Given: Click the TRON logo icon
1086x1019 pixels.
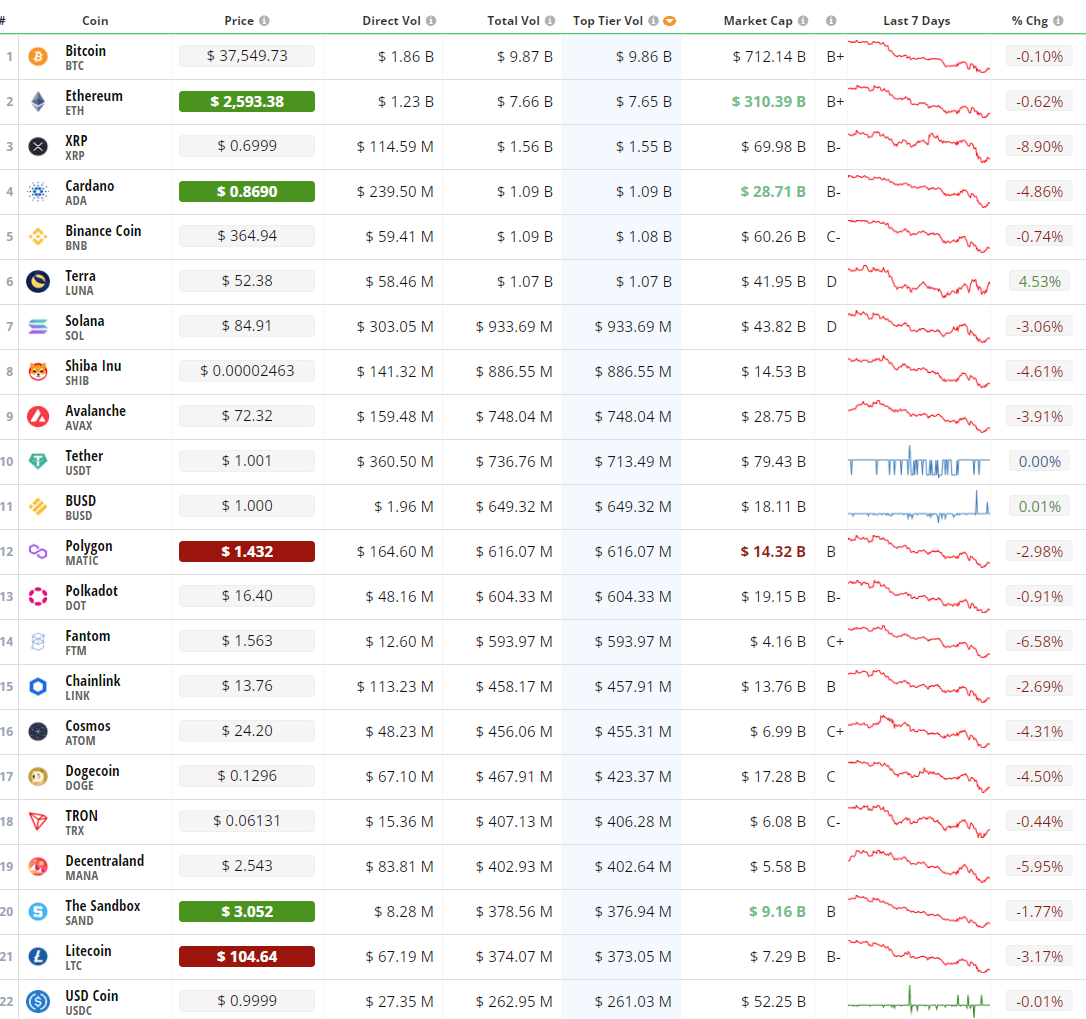Looking at the screenshot, I should coord(38,822).
